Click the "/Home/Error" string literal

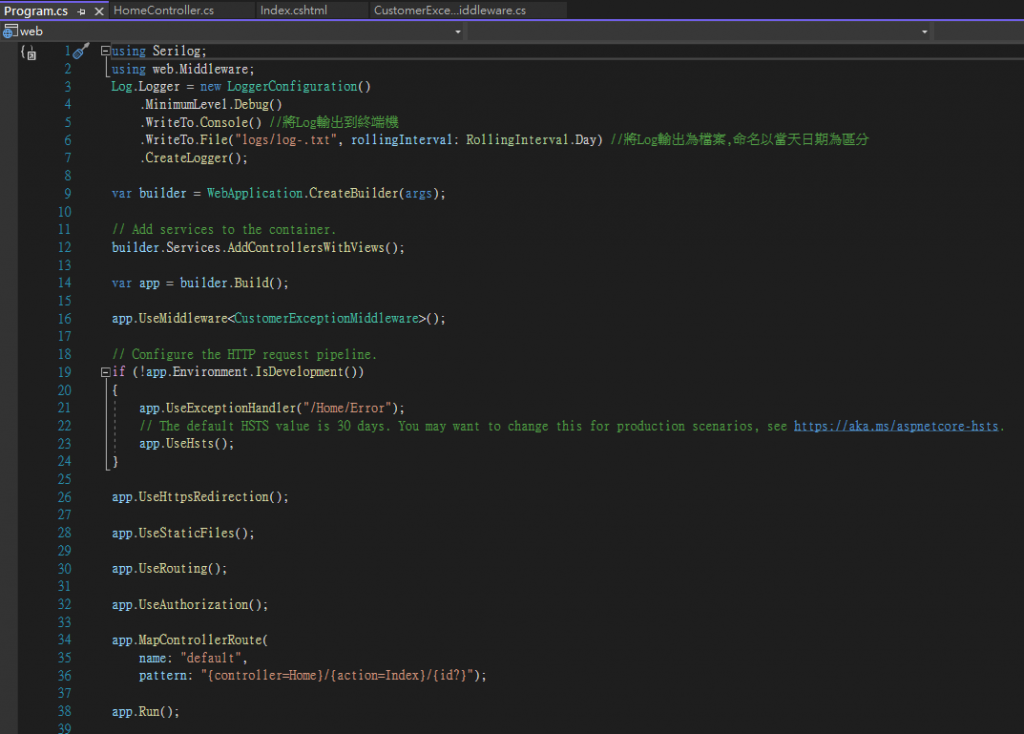(347, 408)
